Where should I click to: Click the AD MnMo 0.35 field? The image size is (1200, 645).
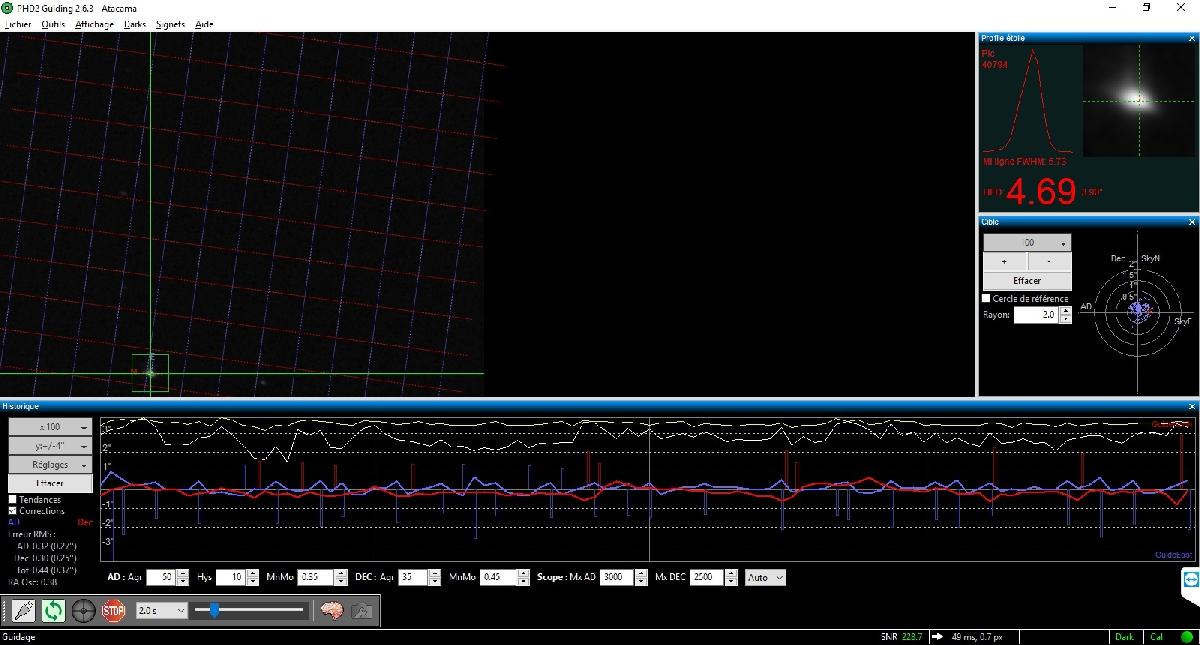[x=313, y=577]
